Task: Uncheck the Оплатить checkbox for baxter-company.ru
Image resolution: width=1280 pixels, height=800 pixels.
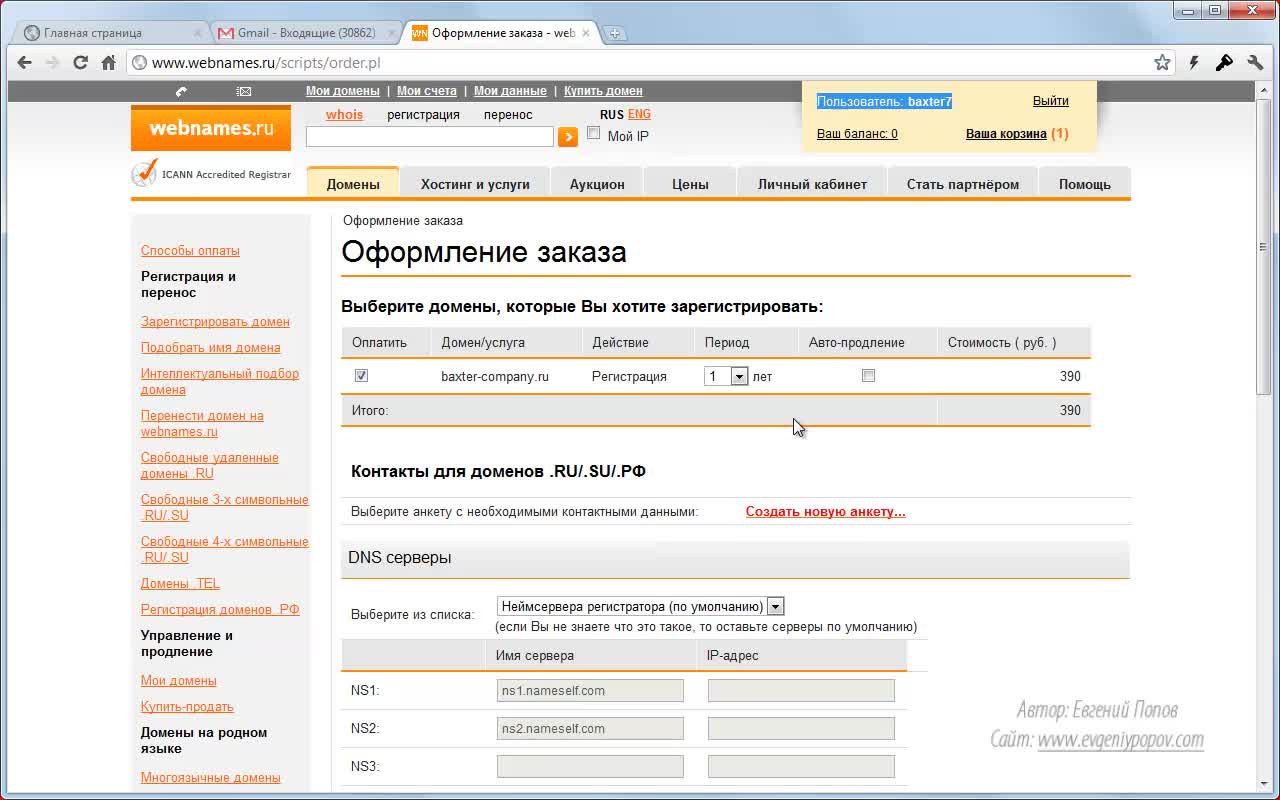Action: pyautogui.click(x=362, y=376)
